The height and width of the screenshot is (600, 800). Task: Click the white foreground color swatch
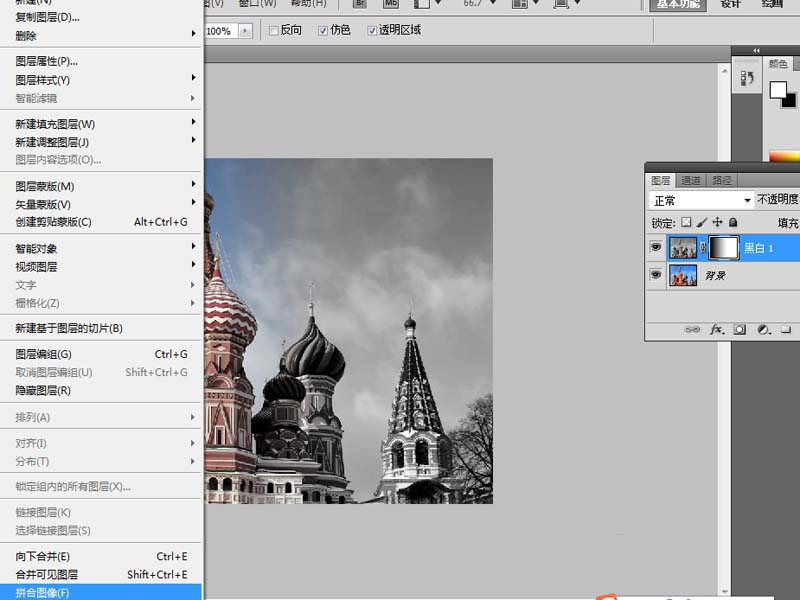tap(778, 90)
